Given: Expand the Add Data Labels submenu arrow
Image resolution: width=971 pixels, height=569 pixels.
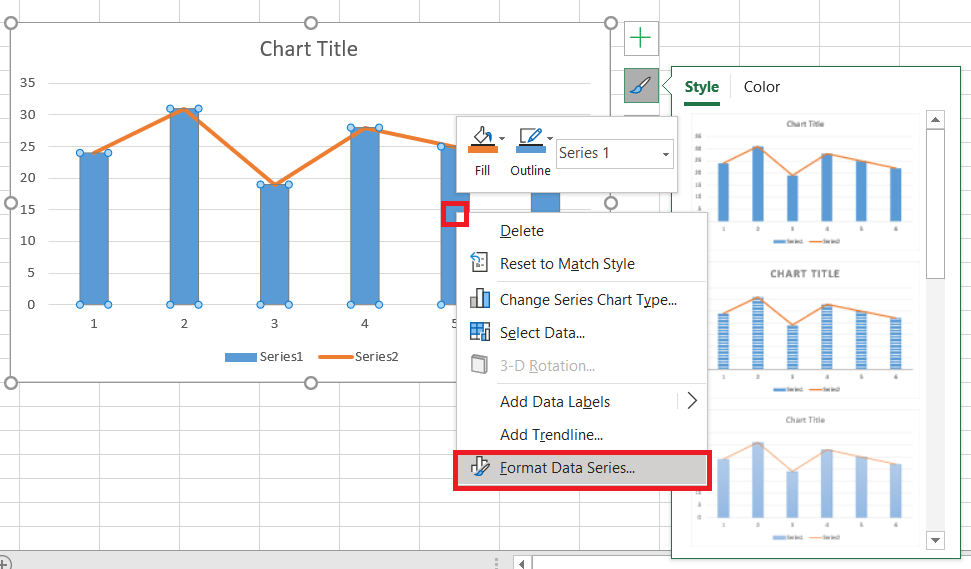Looking at the screenshot, I should pos(691,401).
